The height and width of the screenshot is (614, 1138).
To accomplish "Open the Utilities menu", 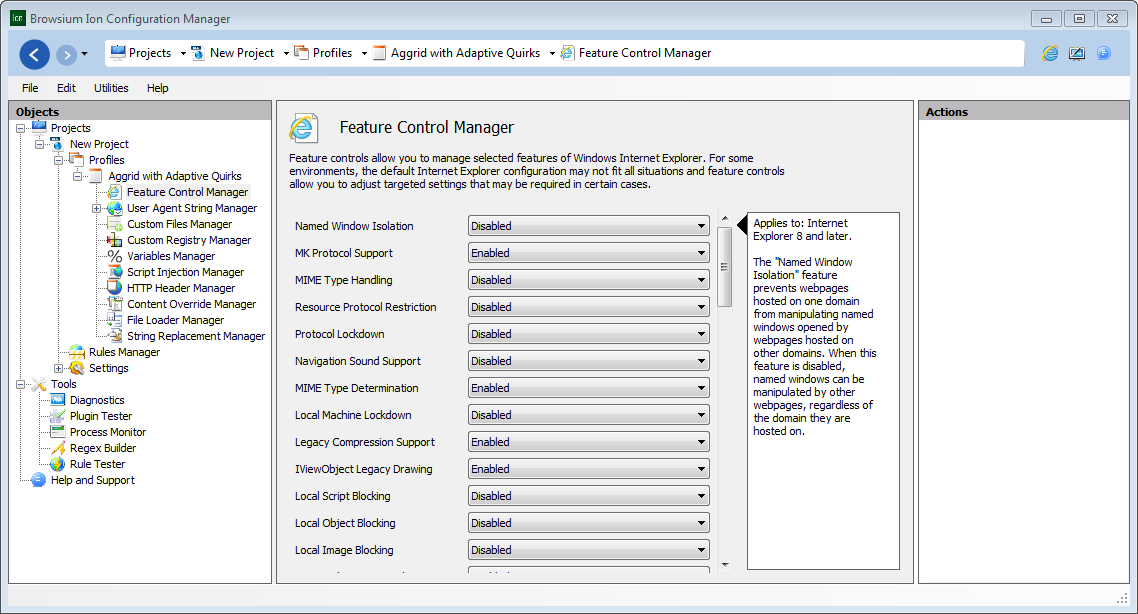I will tap(111, 88).
